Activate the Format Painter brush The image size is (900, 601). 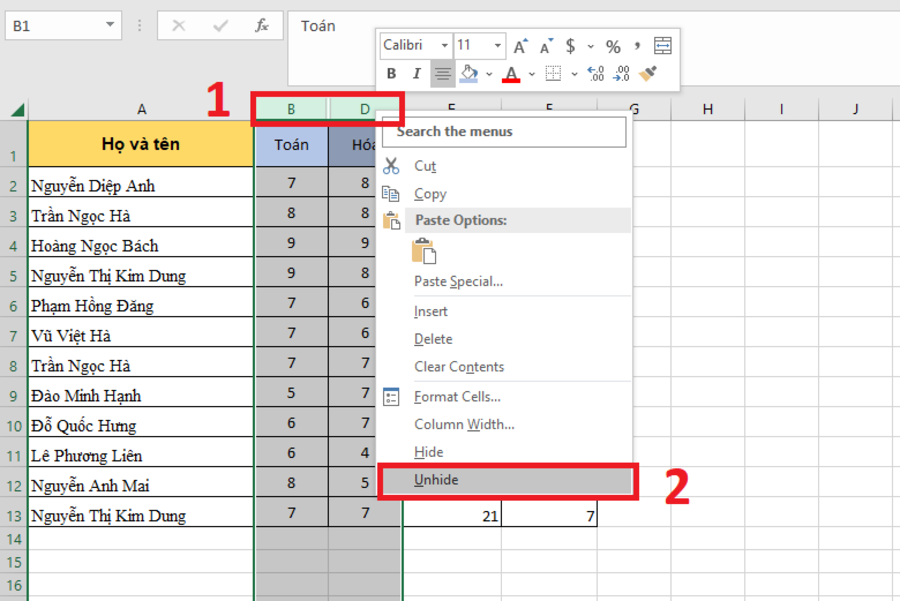coord(648,73)
